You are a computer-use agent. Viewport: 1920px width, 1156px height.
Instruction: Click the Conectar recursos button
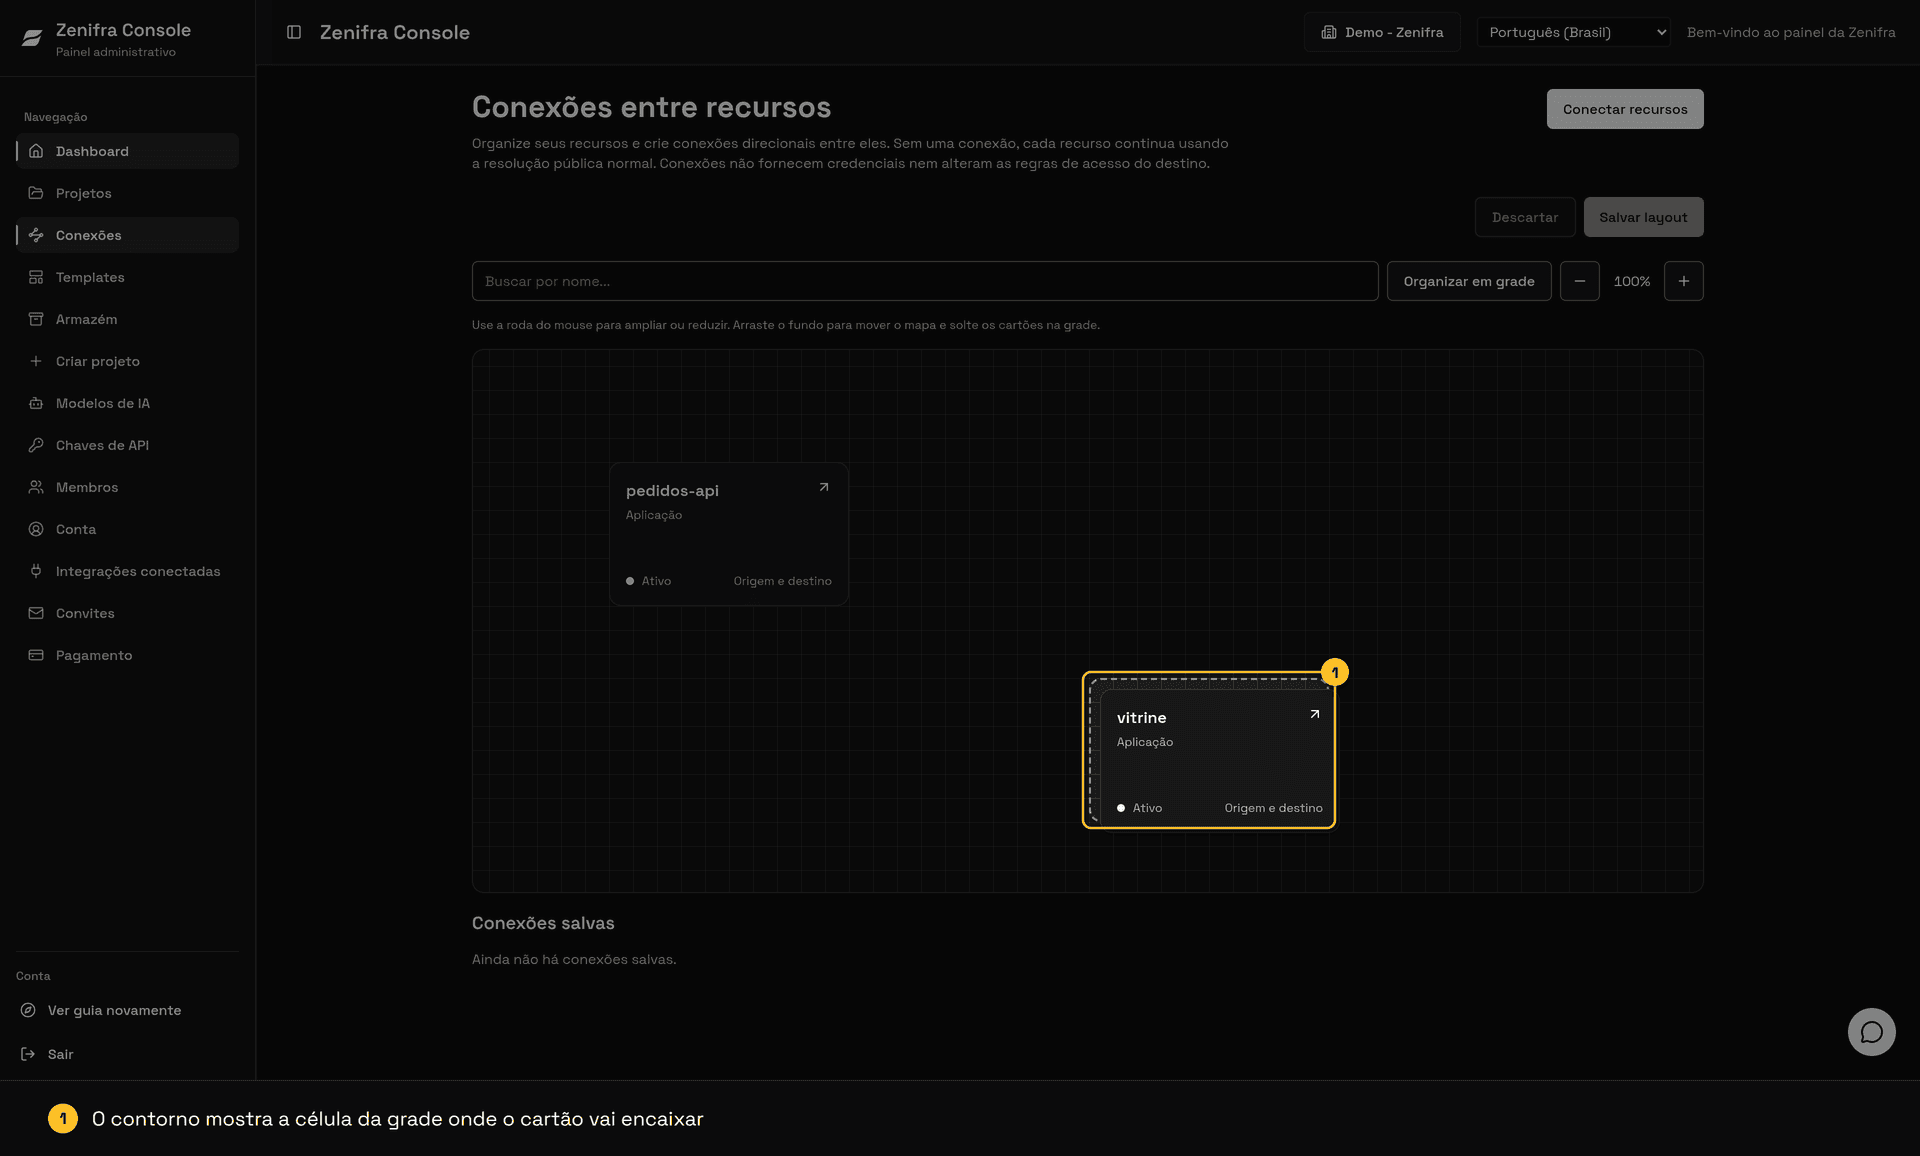click(1625, 109)
